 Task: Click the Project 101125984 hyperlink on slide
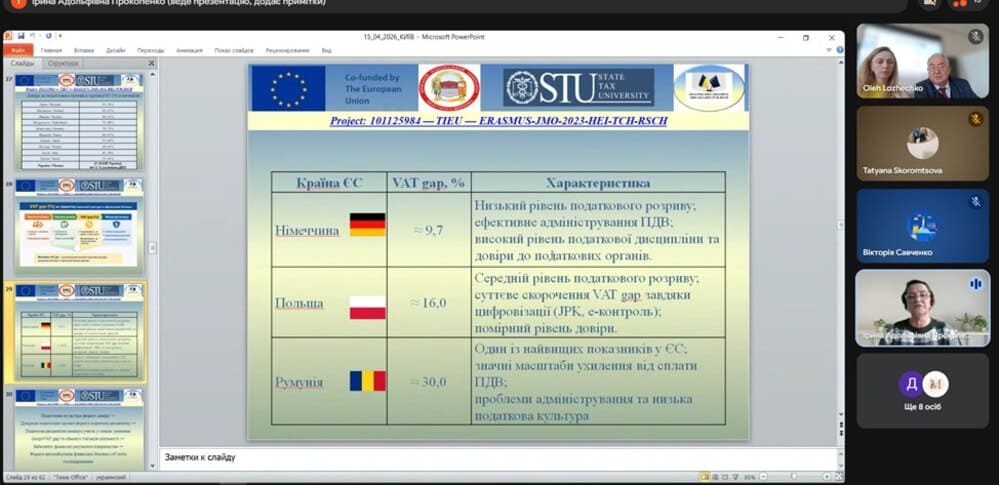[498, 120]
